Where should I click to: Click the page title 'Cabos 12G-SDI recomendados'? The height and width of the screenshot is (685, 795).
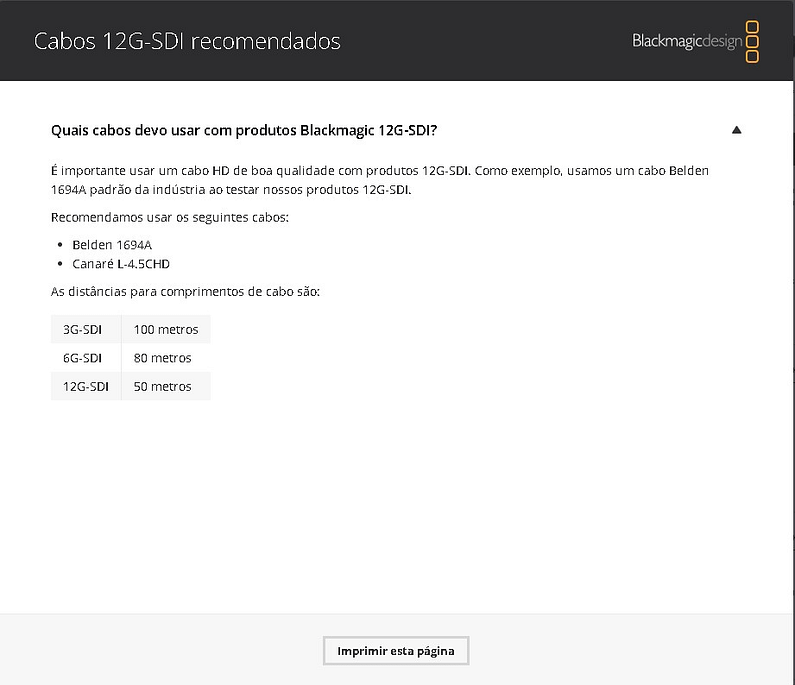click(187, 41)
